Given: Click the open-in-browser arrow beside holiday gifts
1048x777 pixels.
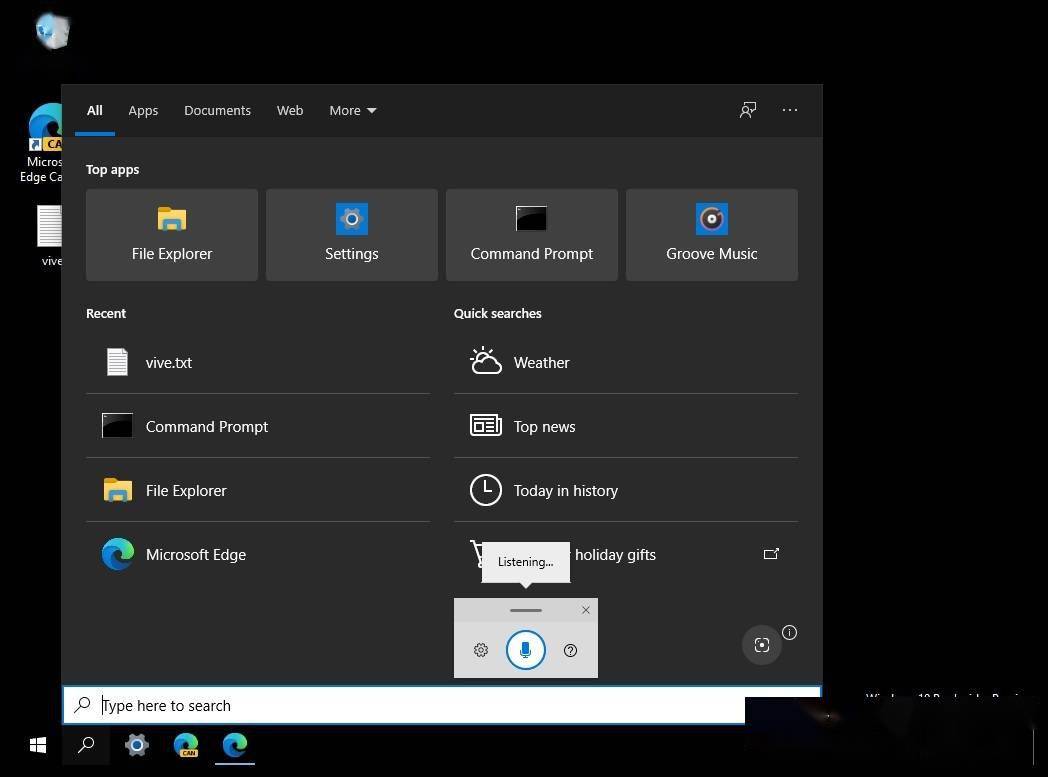Looking at the screenshot, I should click(771, 554).
